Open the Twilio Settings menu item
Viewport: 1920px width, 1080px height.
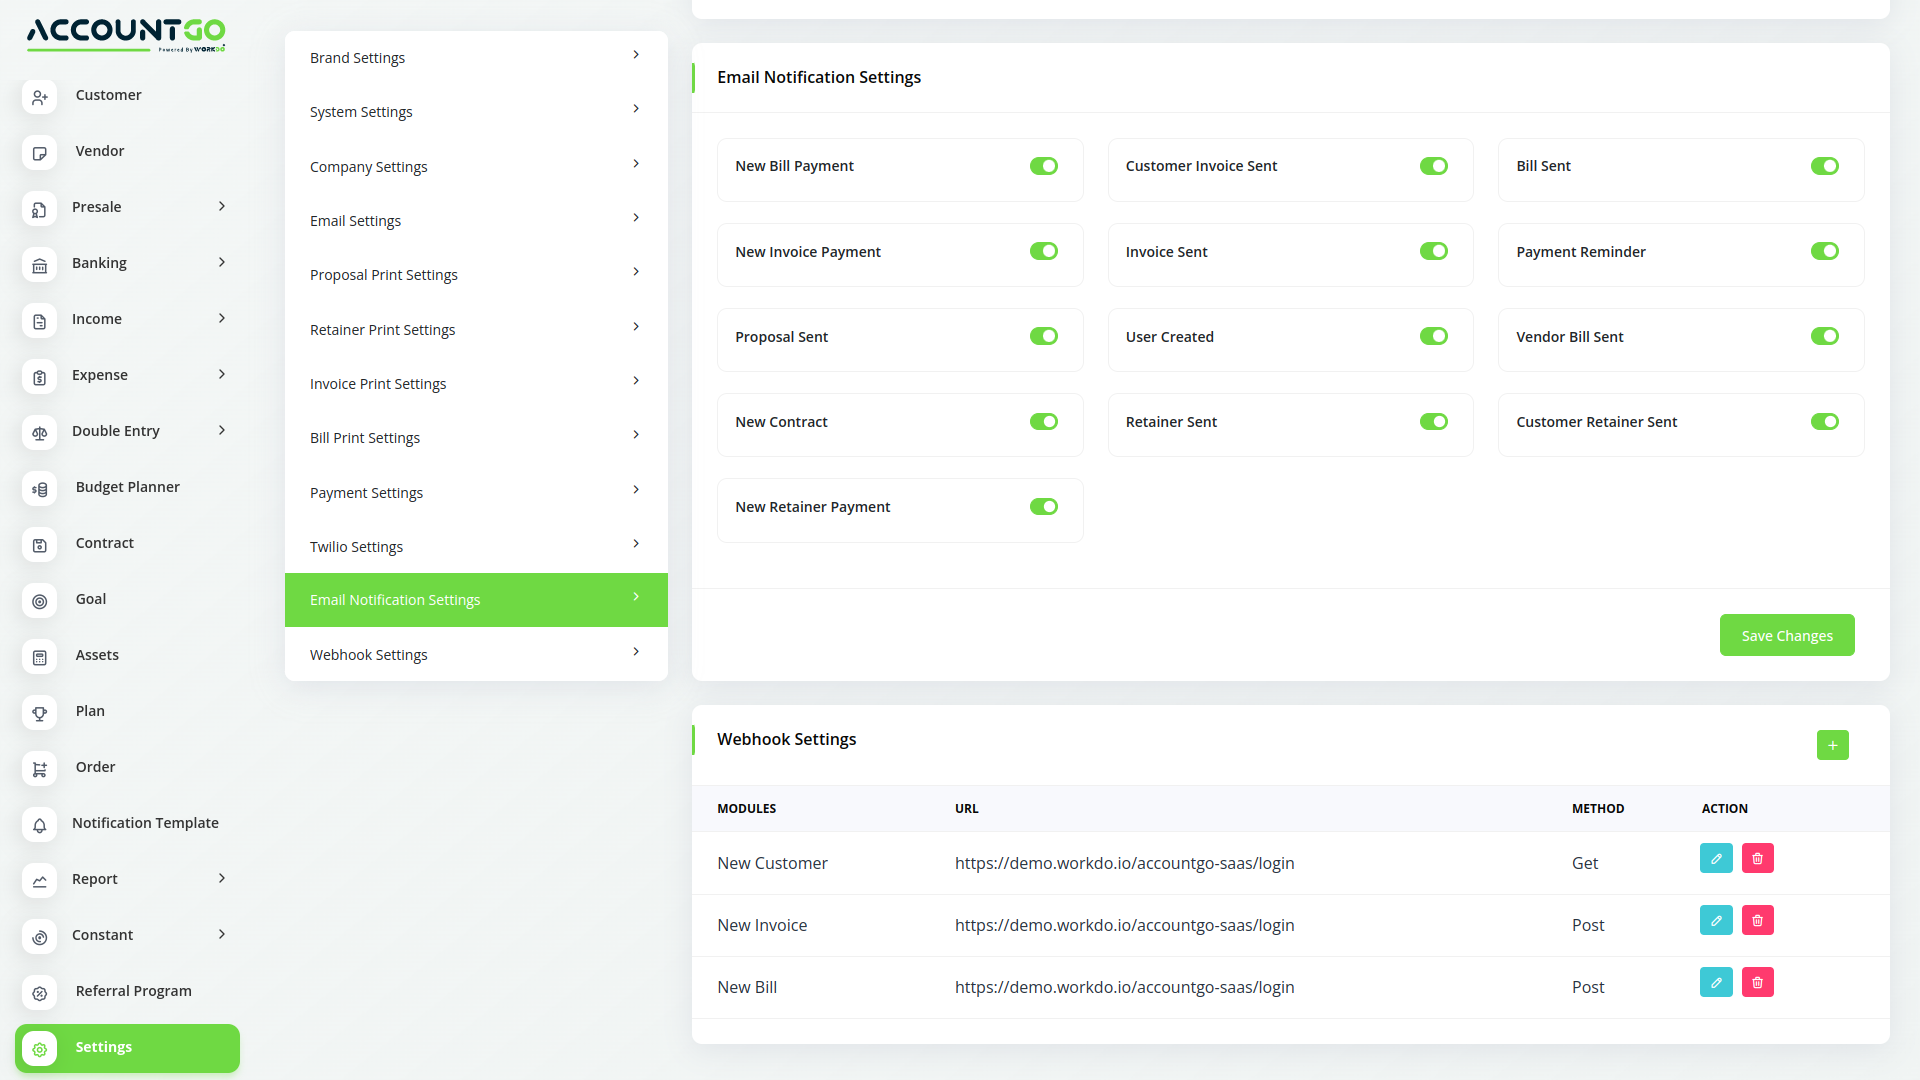475,546
